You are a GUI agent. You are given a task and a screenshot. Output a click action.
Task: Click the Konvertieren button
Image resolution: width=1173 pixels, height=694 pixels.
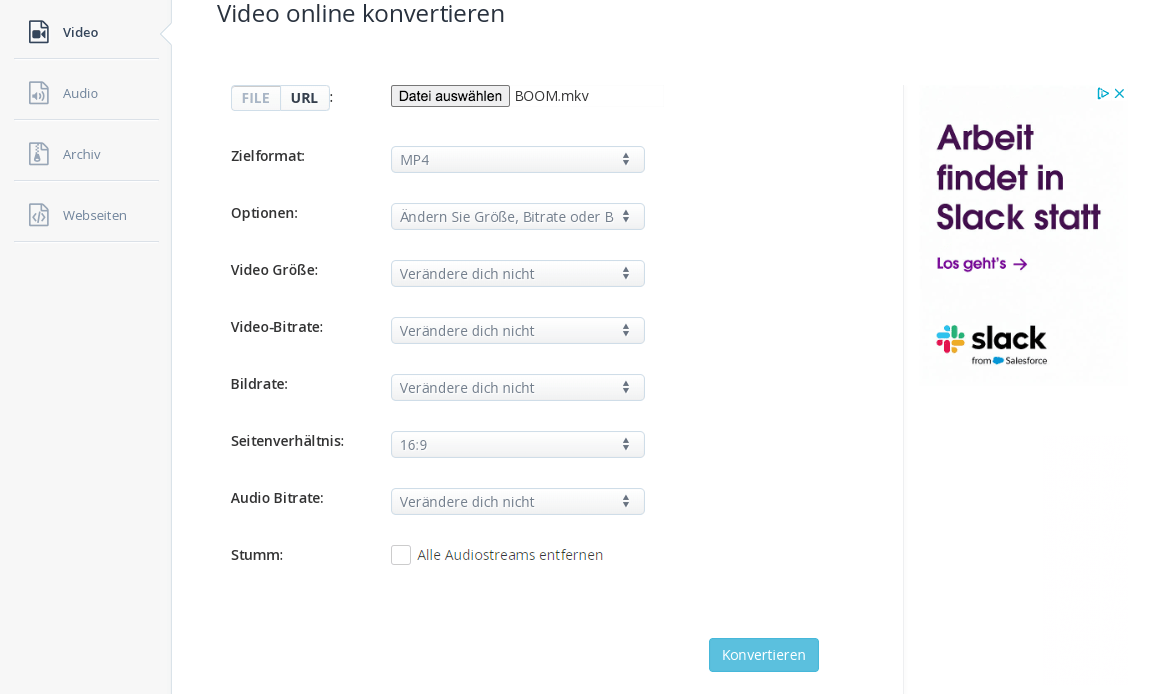[763, 654]
